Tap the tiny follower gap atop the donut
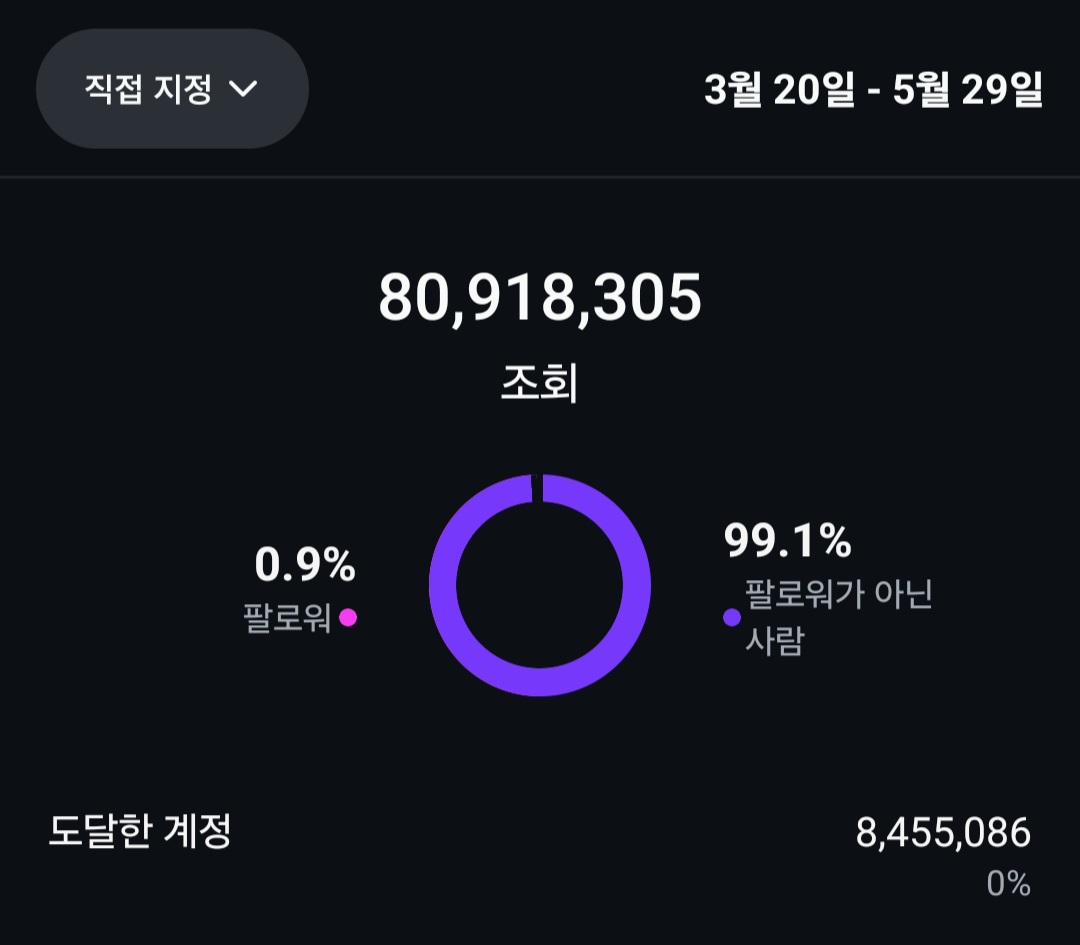1080x945 pixels. pos(537,487)
